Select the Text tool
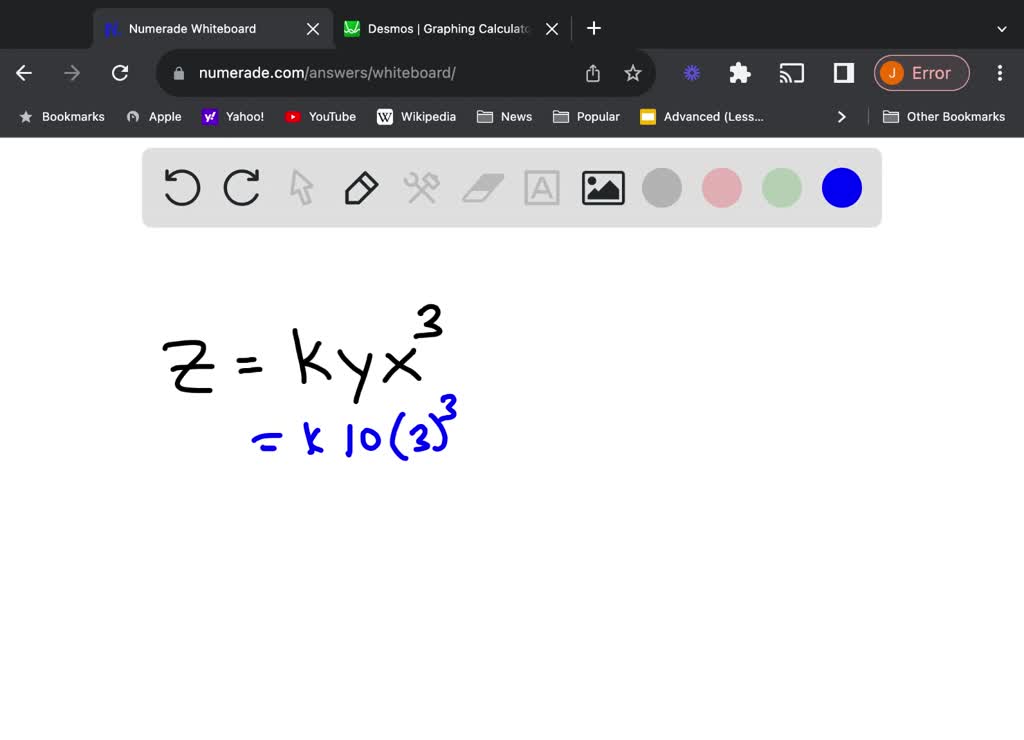 click(x=542, y=187)
